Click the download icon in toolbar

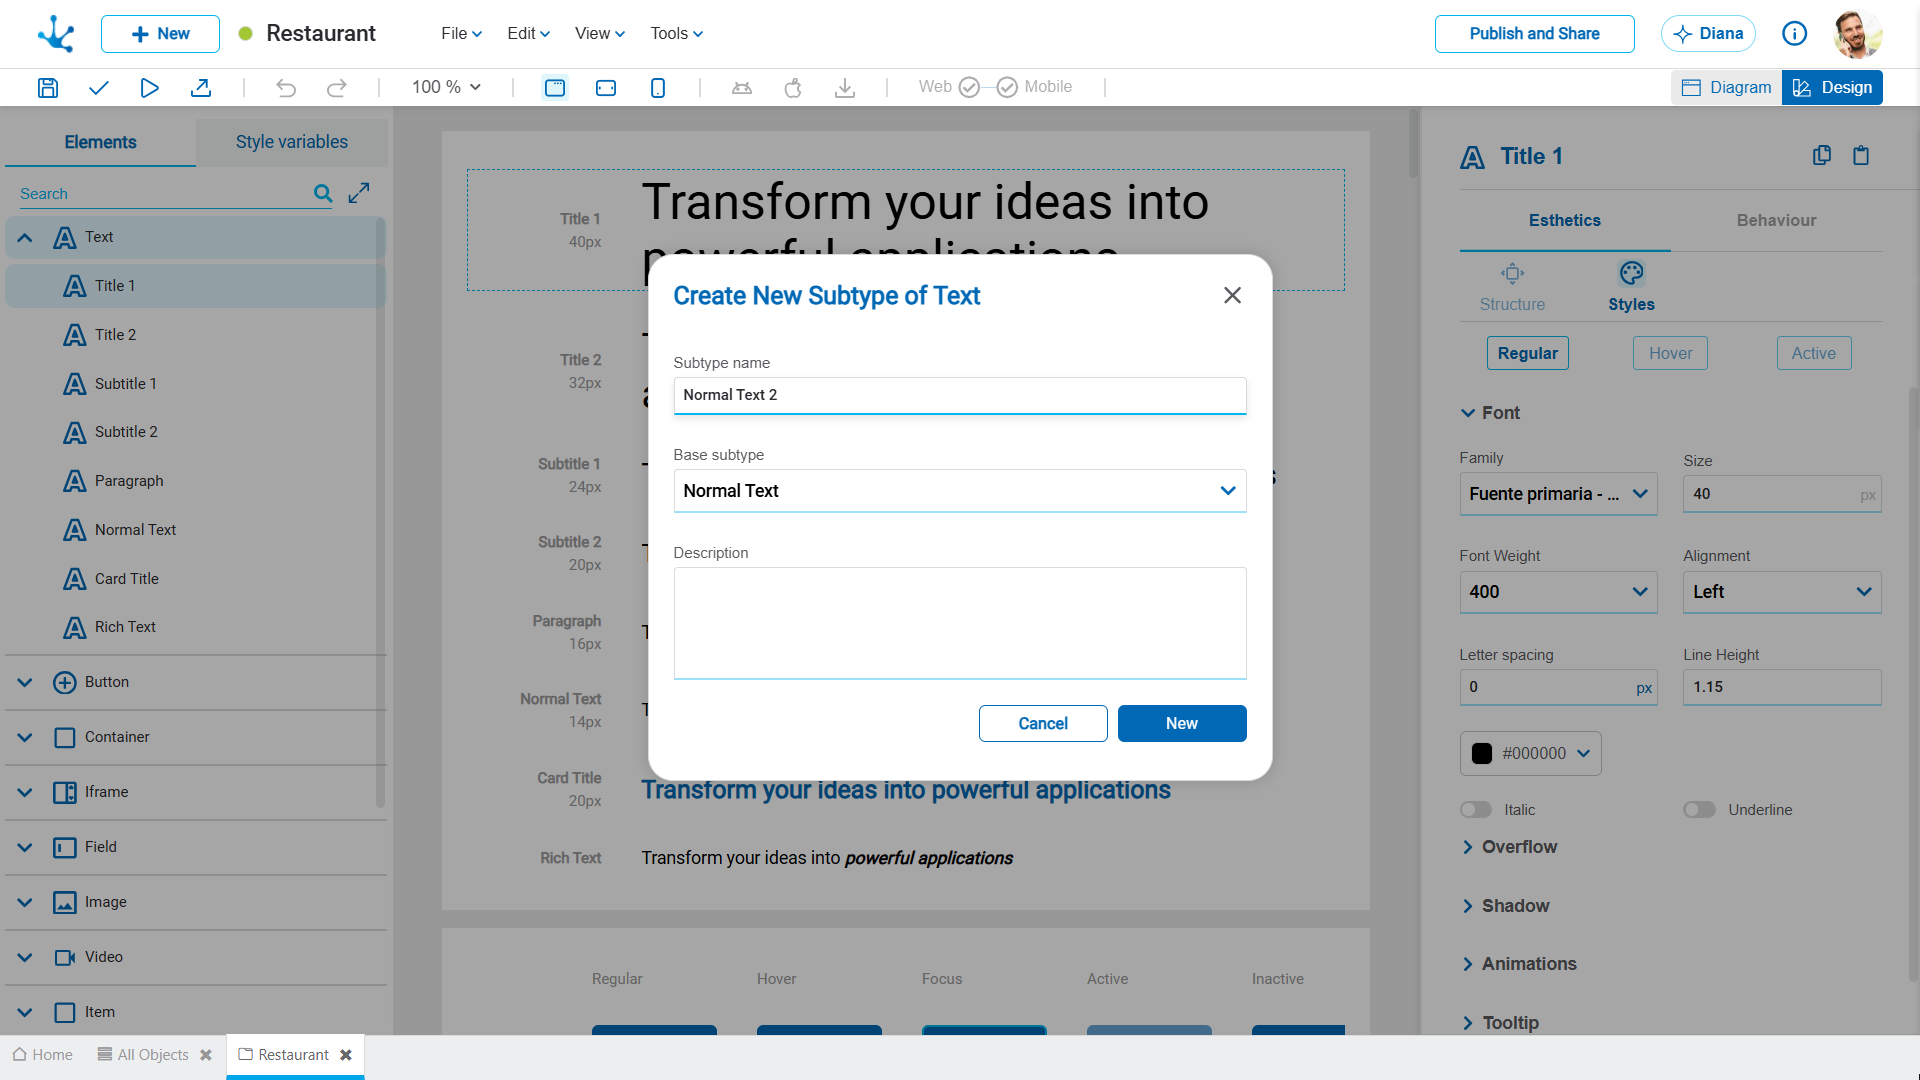click(x=845, y=88)
